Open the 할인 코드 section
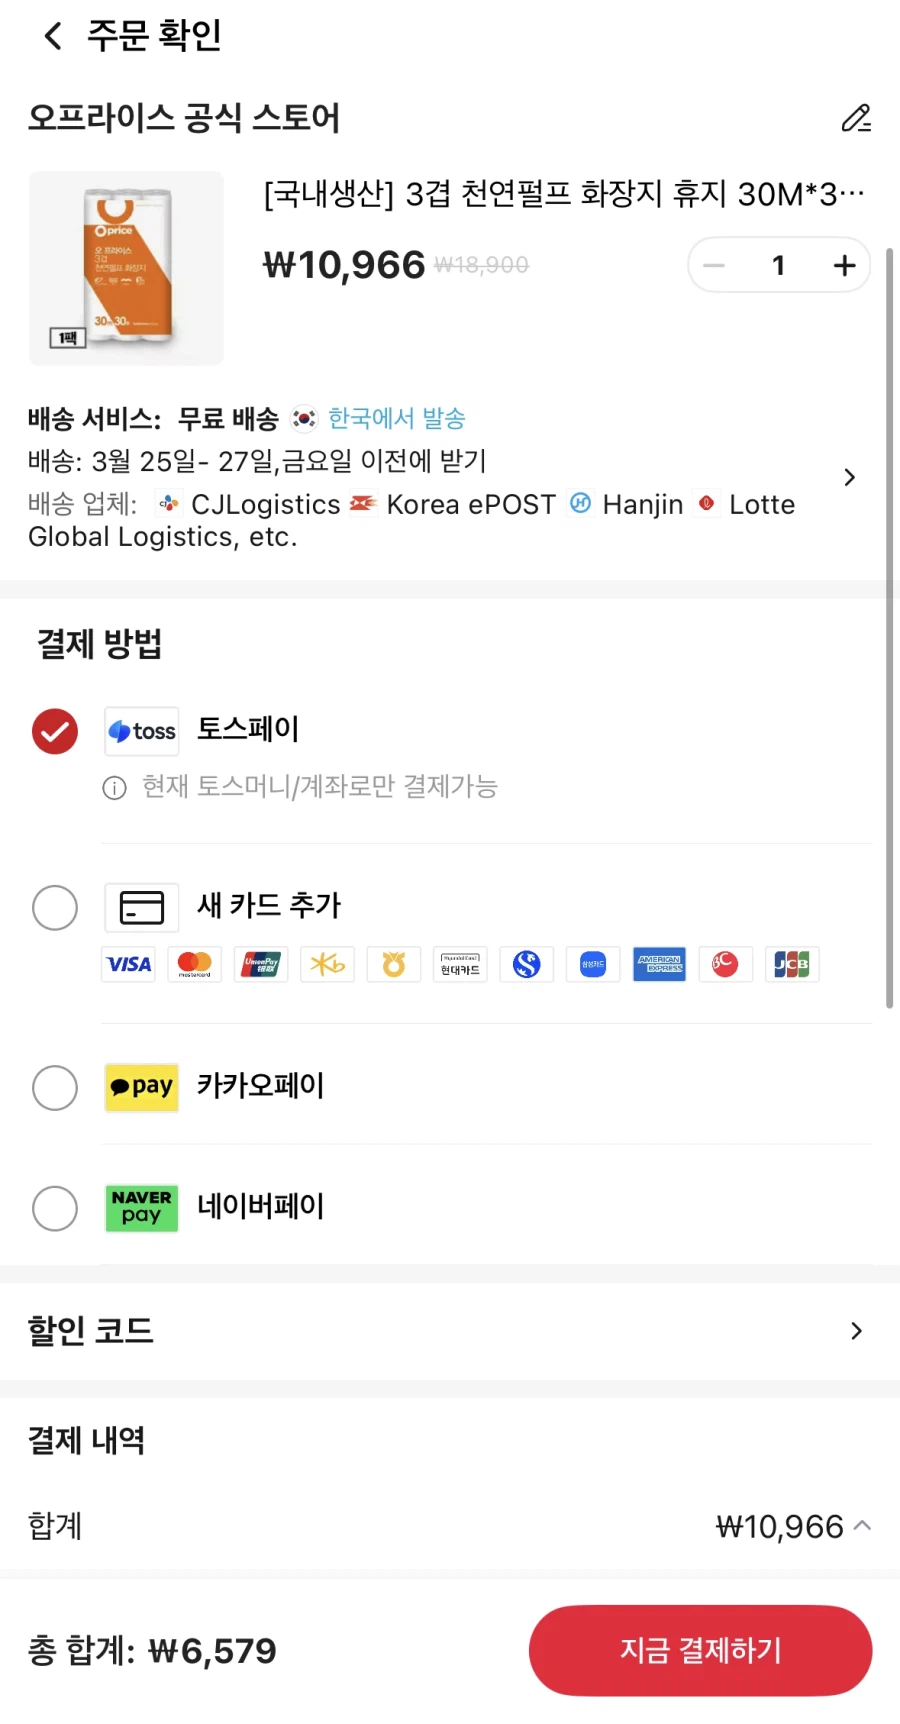 [x=855, y=1330]
